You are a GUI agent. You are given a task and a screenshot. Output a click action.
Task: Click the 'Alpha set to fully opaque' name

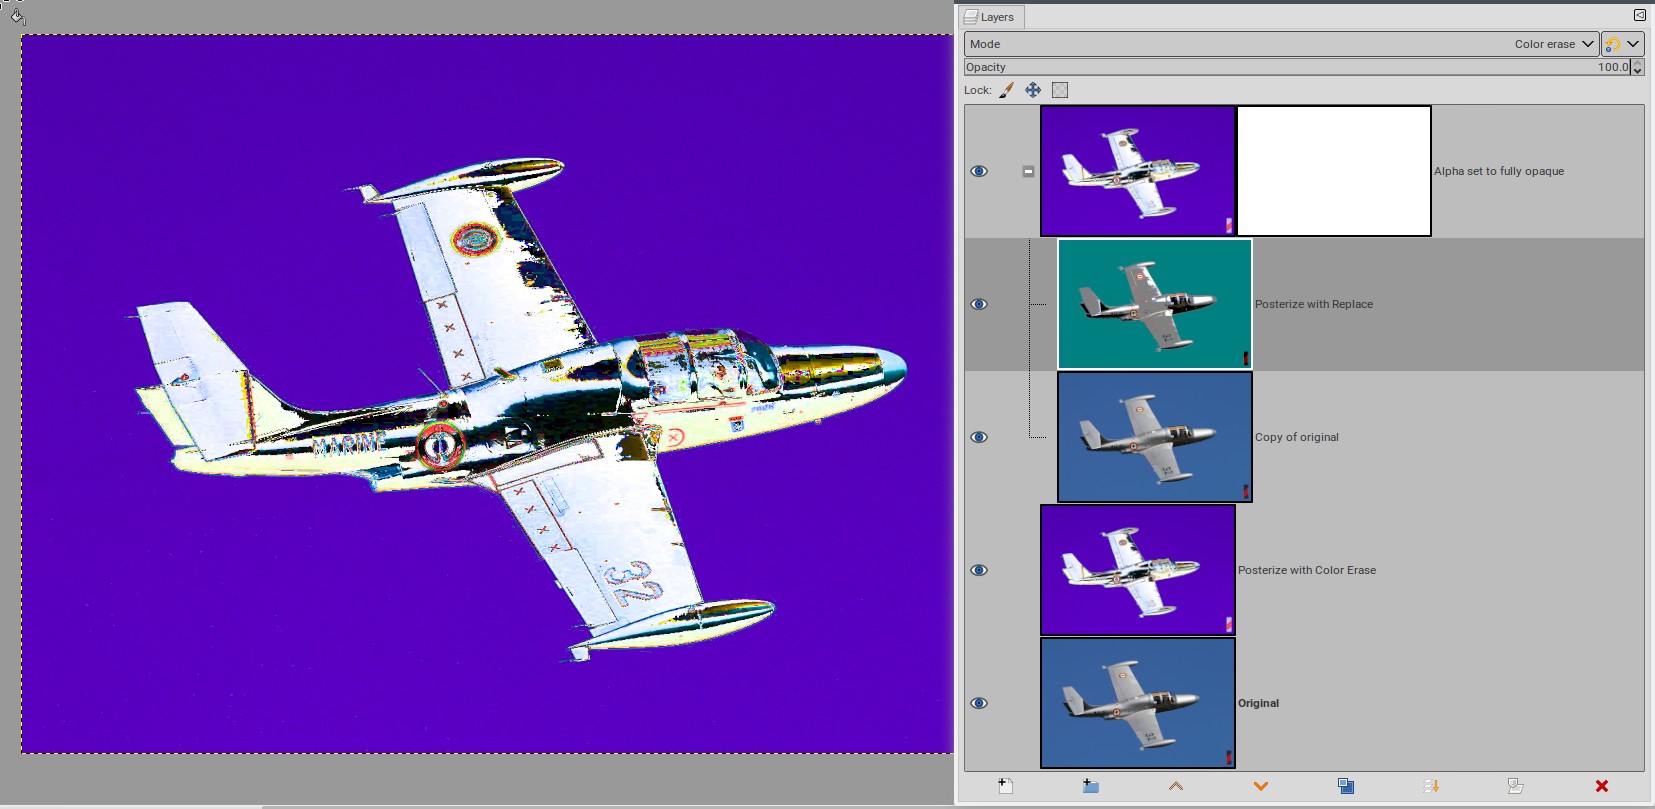pos(1499,171)
